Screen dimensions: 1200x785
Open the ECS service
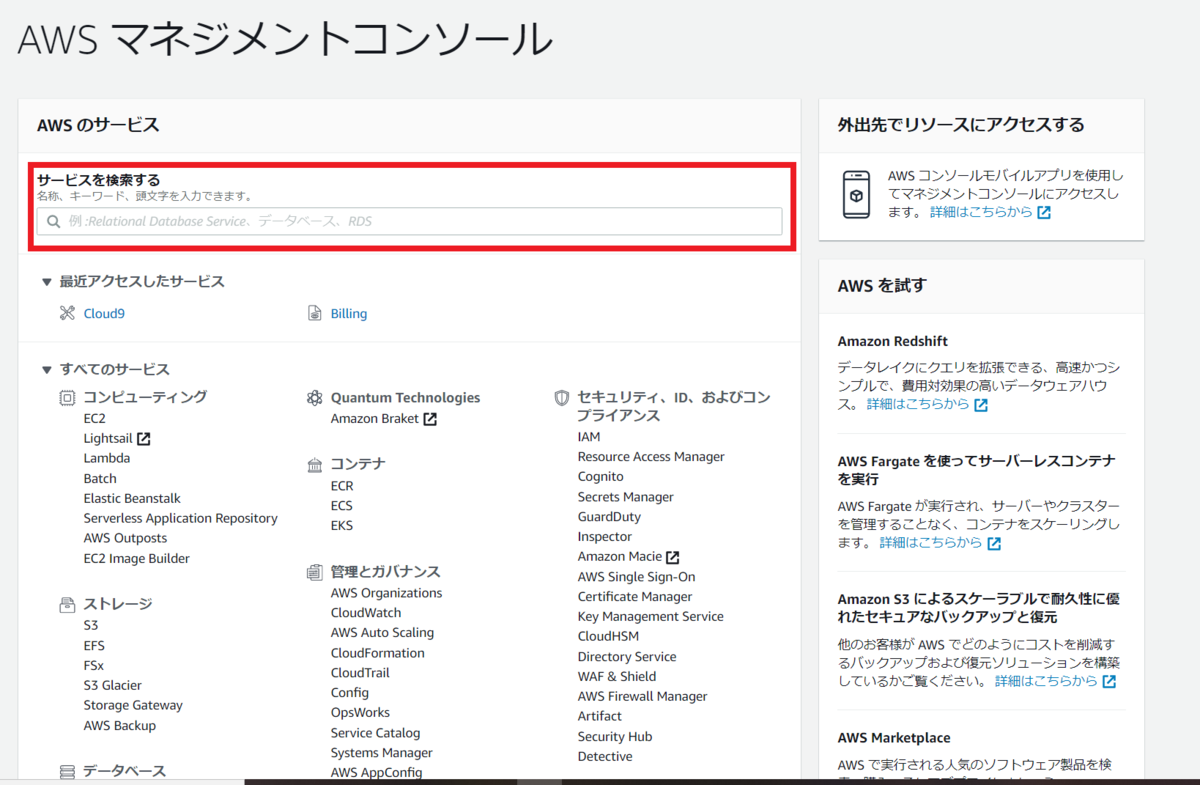342,505
